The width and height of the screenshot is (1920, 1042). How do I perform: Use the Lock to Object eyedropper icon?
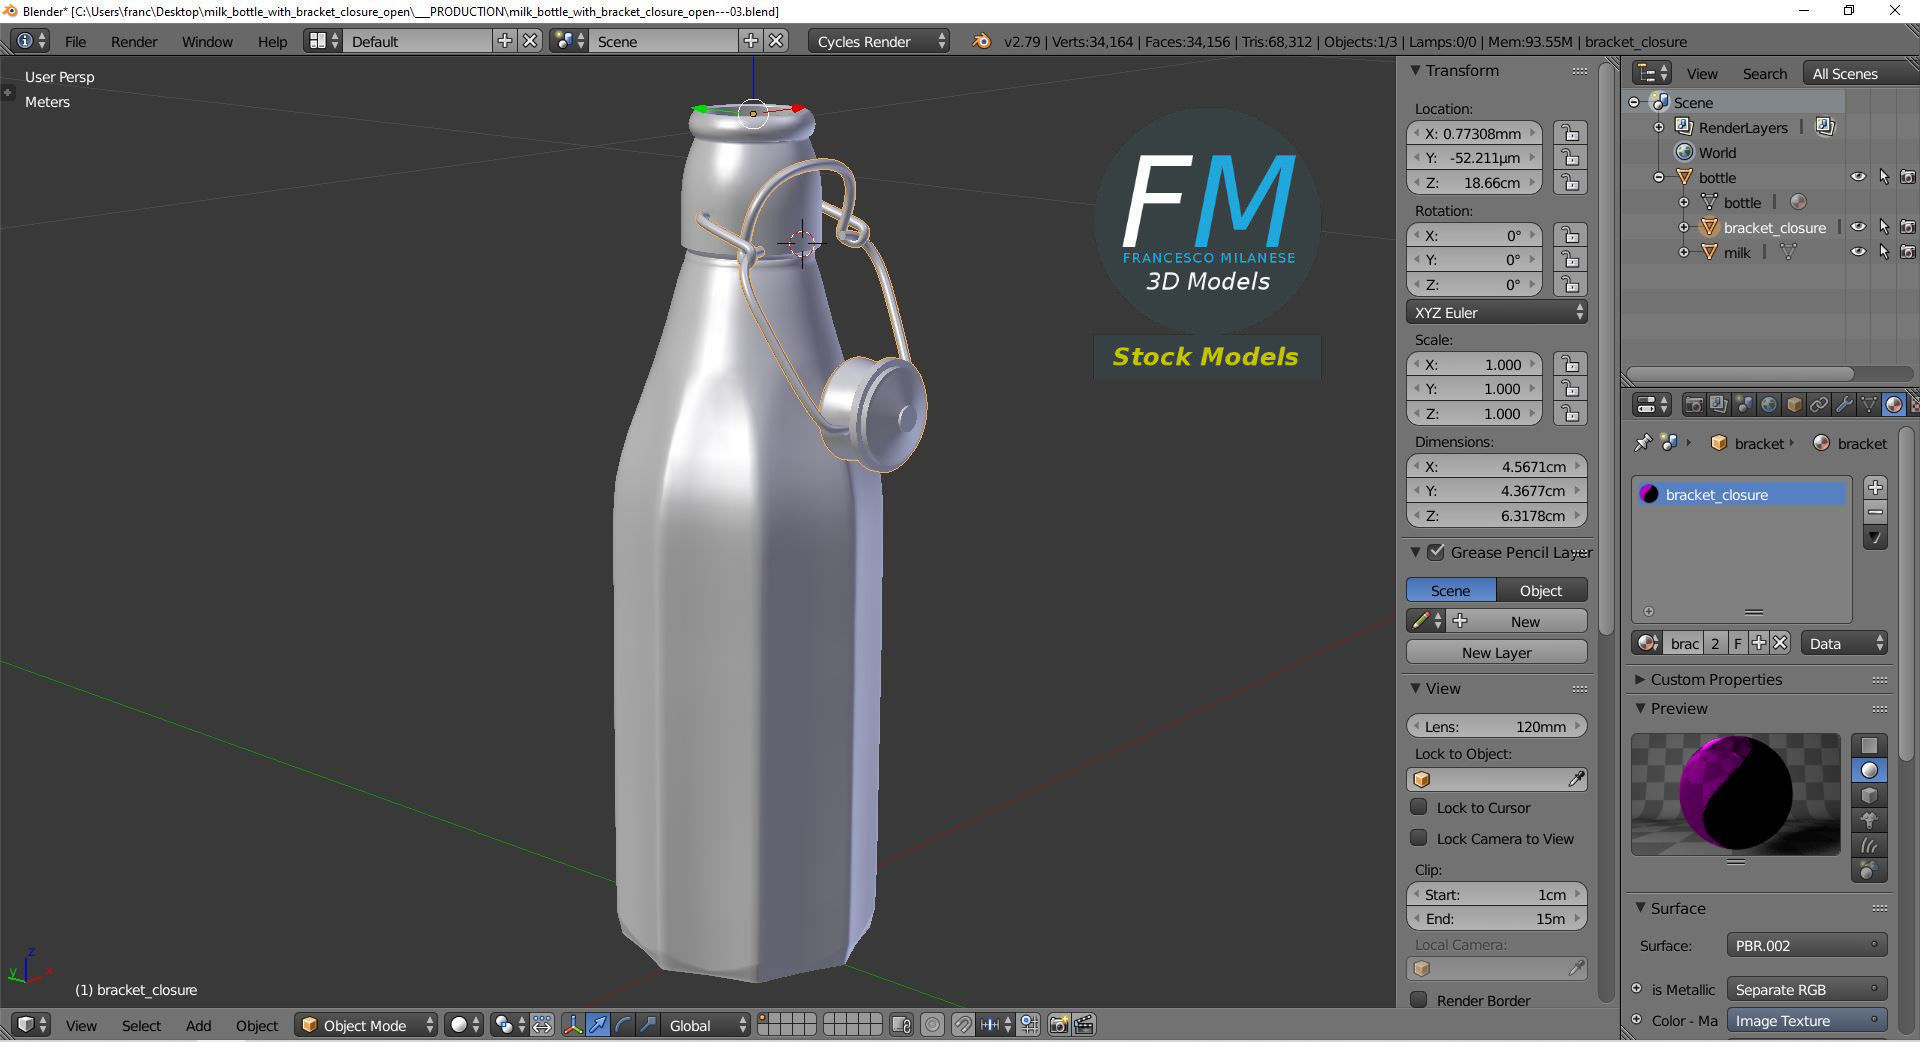click(1576, 779)
